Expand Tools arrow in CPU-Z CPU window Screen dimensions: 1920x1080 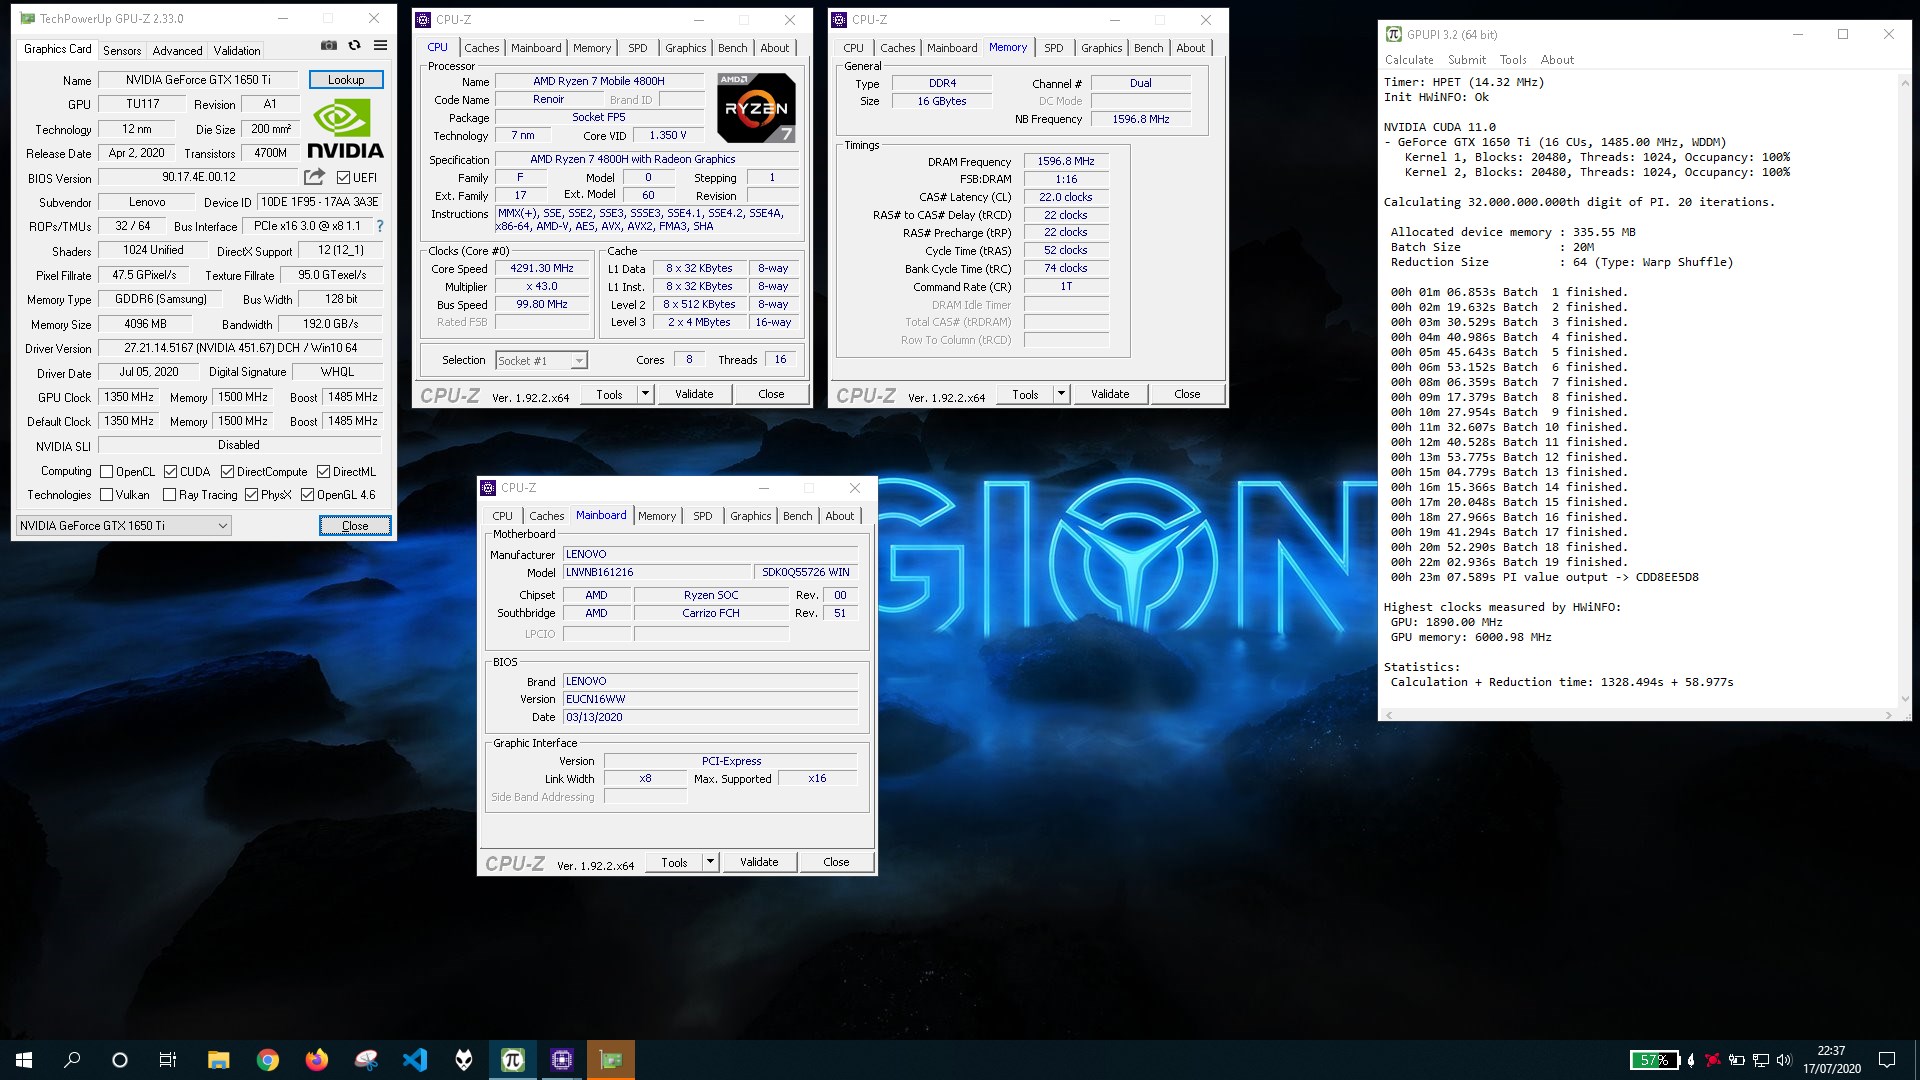point(645,394)
